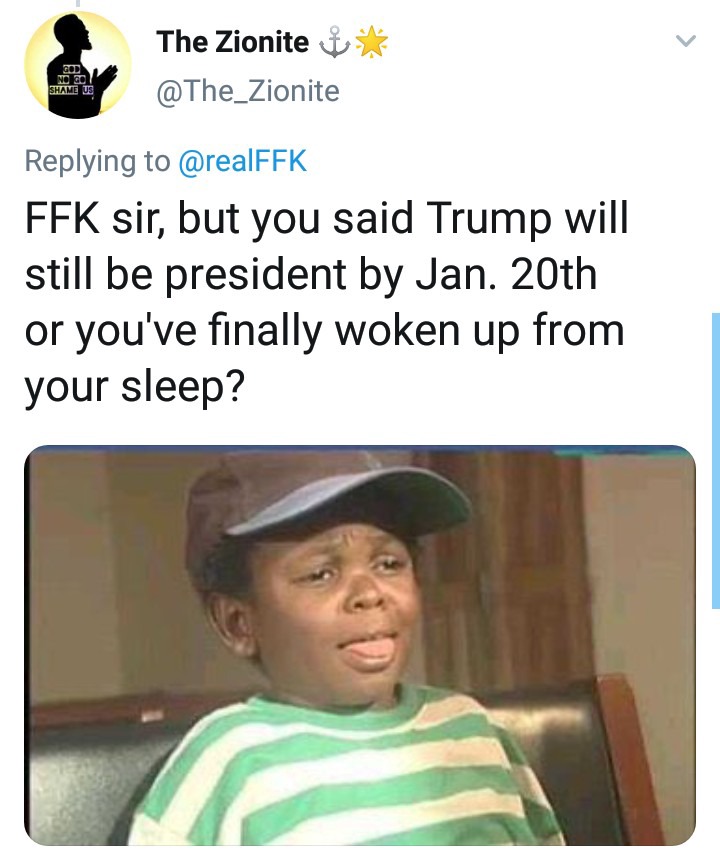Click the 'your sleep?' closing line
The width and height of the screenshot is (720, 852).
click(135, 387)
